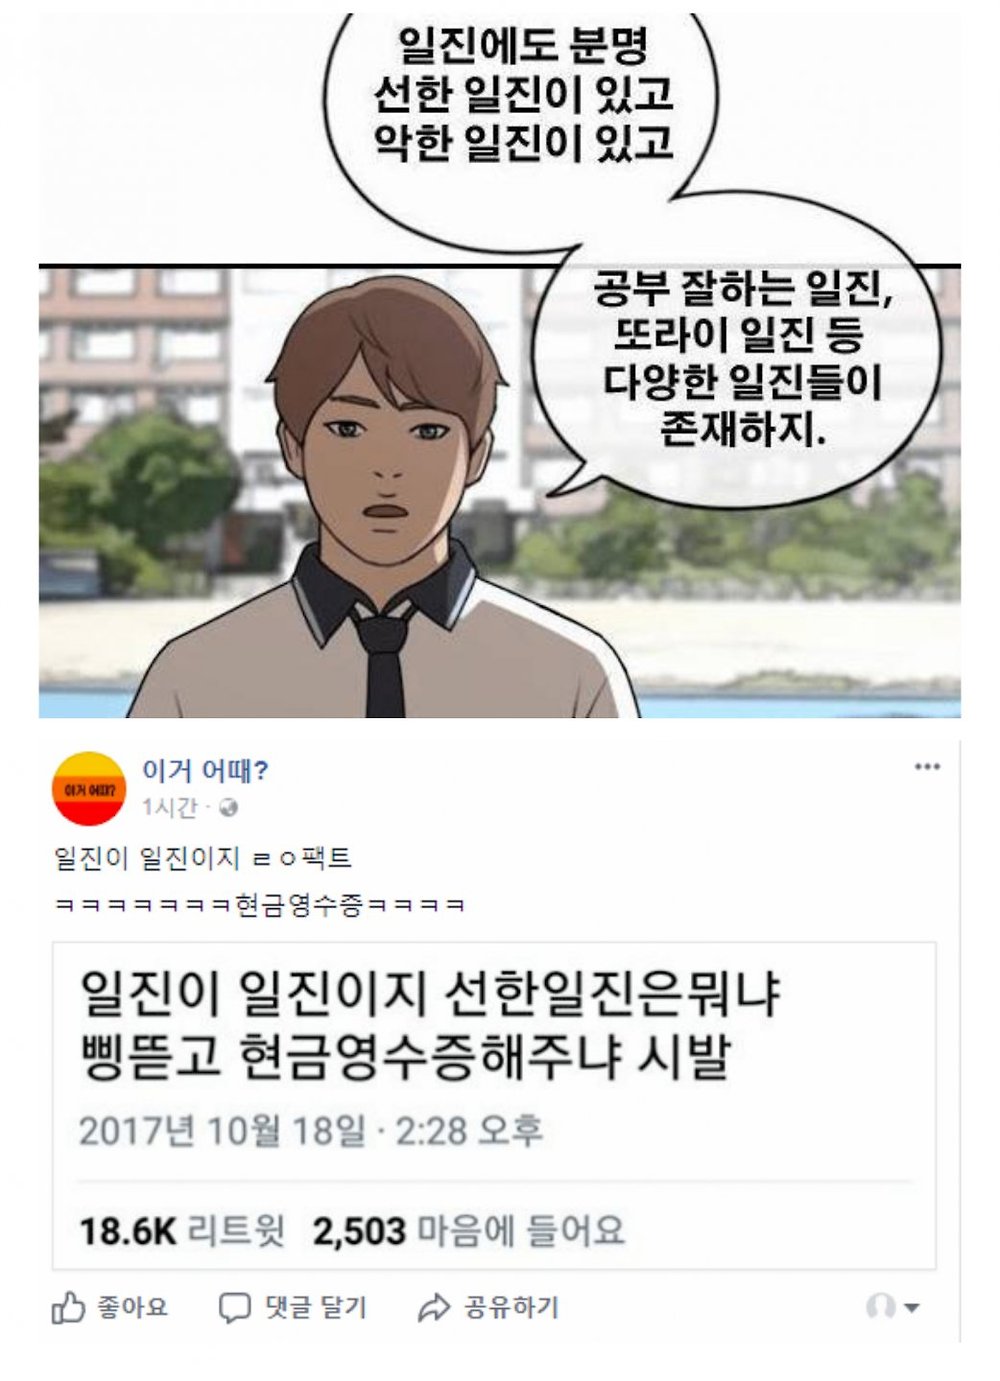Screen dimensions: 1000x1381
Task: Open the embedded tweet screenshot card
Action: [494, 1106]
